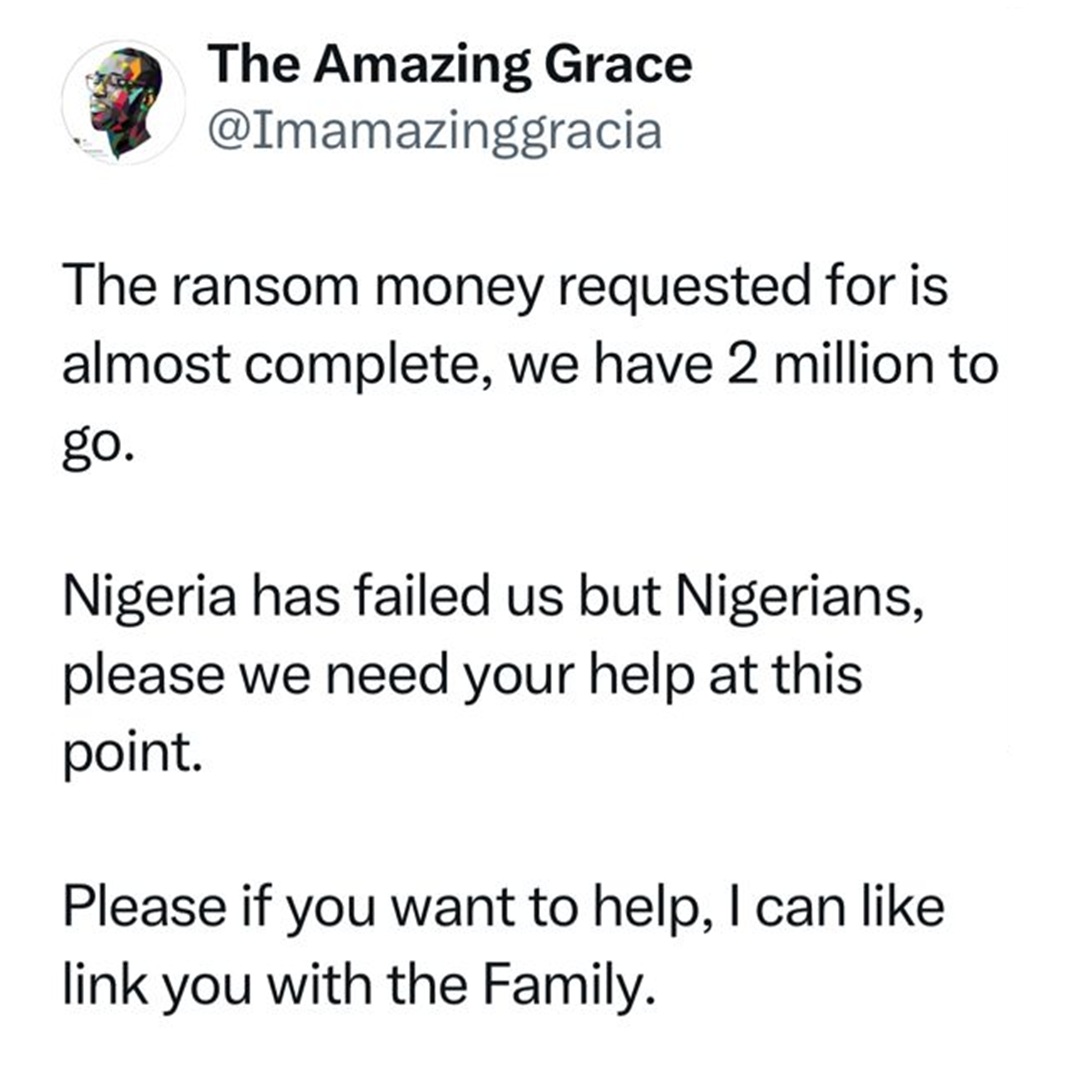Click the display name The Amazing Grace

pyautogui.click(x=450, y=63)
